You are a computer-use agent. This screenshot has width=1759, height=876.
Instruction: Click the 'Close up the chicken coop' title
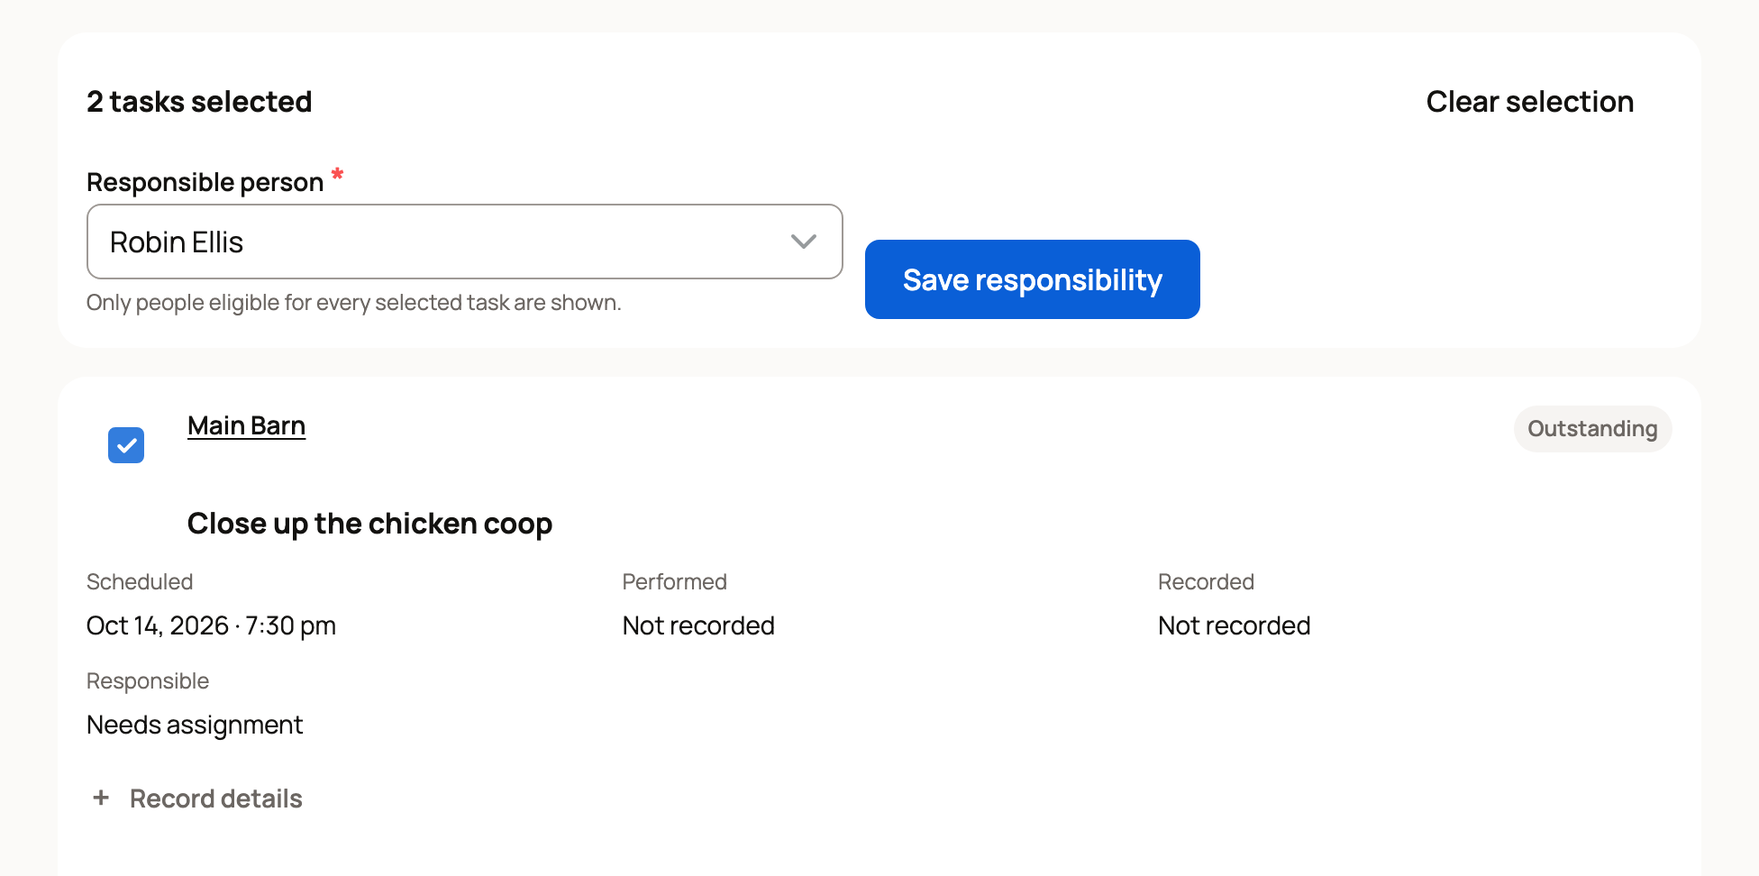coord(370,523)
